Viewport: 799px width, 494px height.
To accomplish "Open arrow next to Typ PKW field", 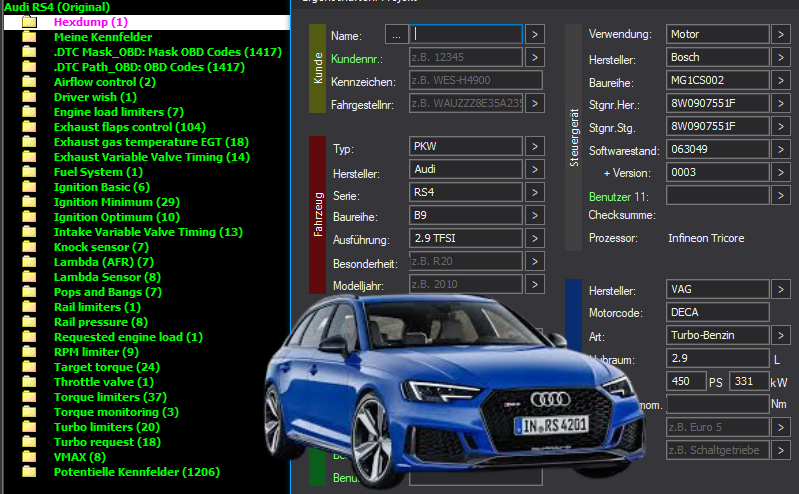I will click(535, 146).
